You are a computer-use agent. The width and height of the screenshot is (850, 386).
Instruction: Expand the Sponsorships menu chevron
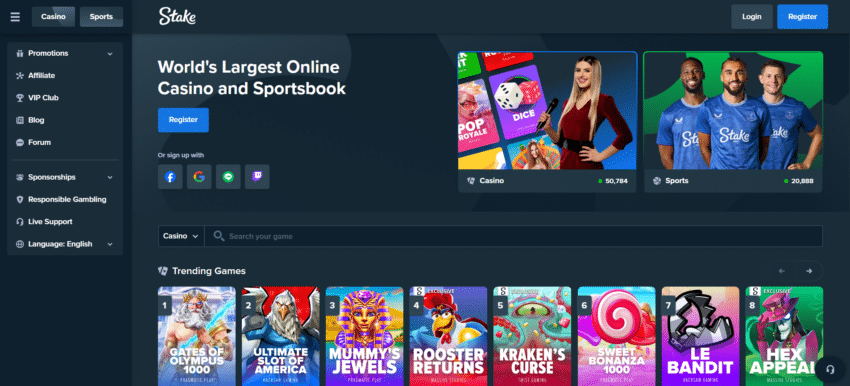coord(110,177)
